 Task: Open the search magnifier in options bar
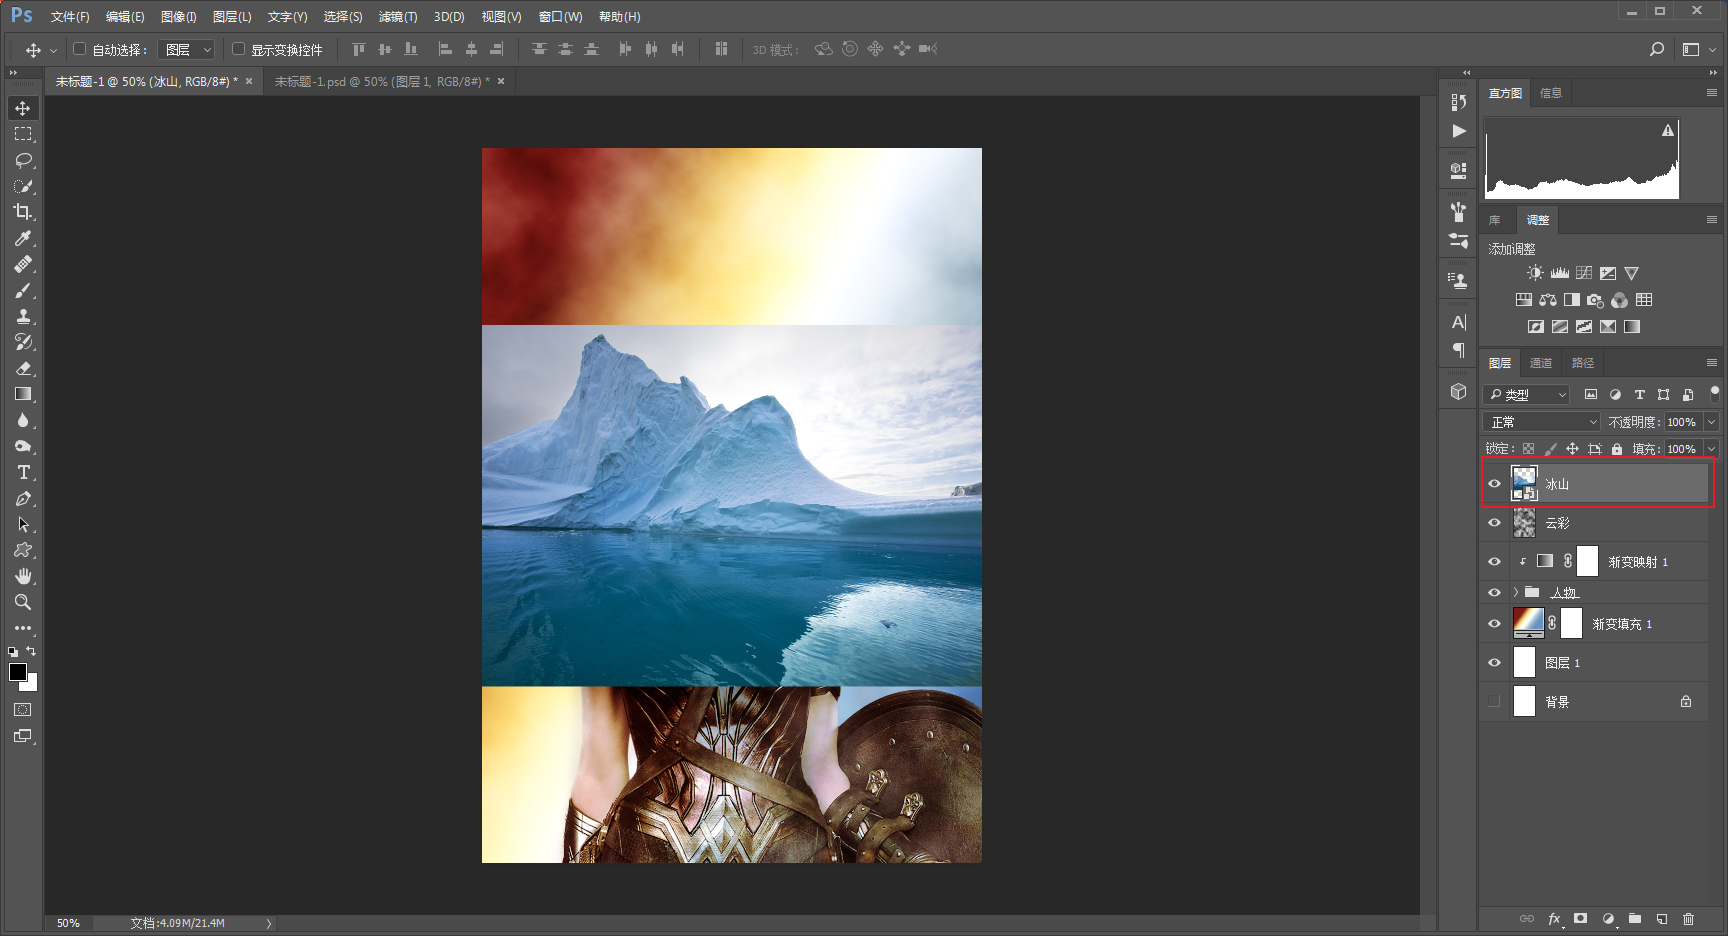point(1657,49)
